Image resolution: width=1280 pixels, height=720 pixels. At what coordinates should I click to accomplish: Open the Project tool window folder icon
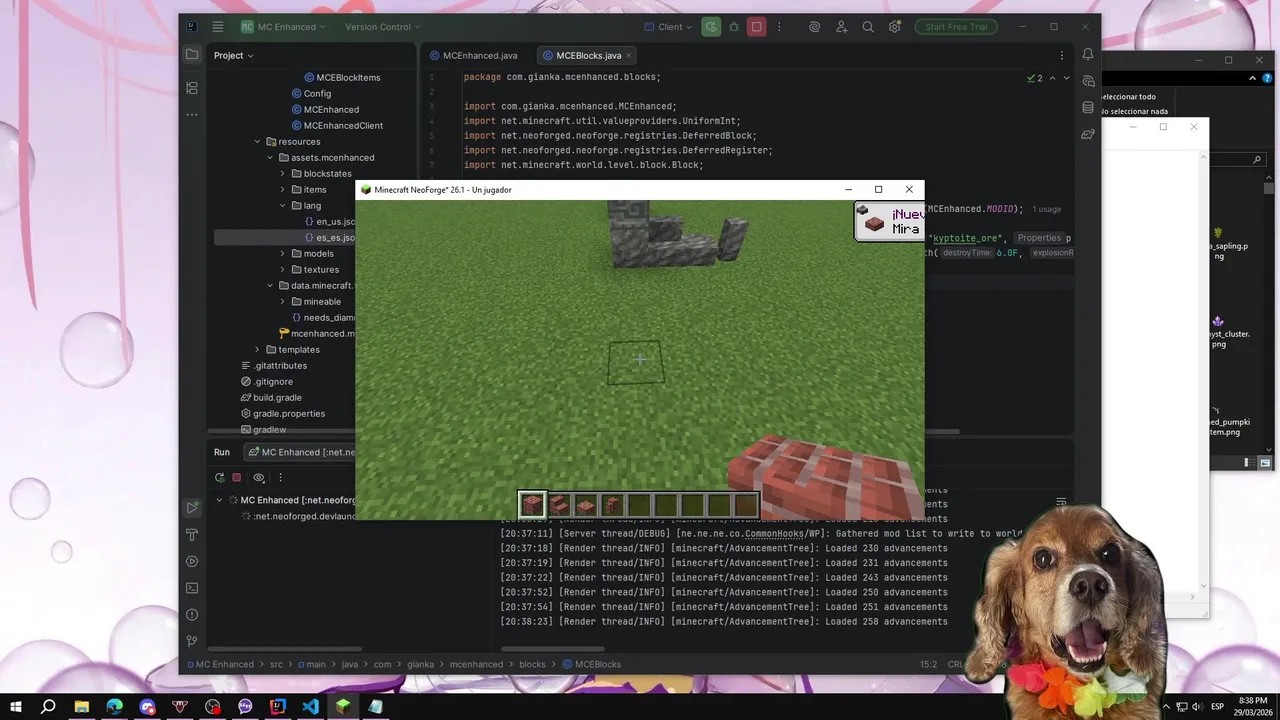192,55
